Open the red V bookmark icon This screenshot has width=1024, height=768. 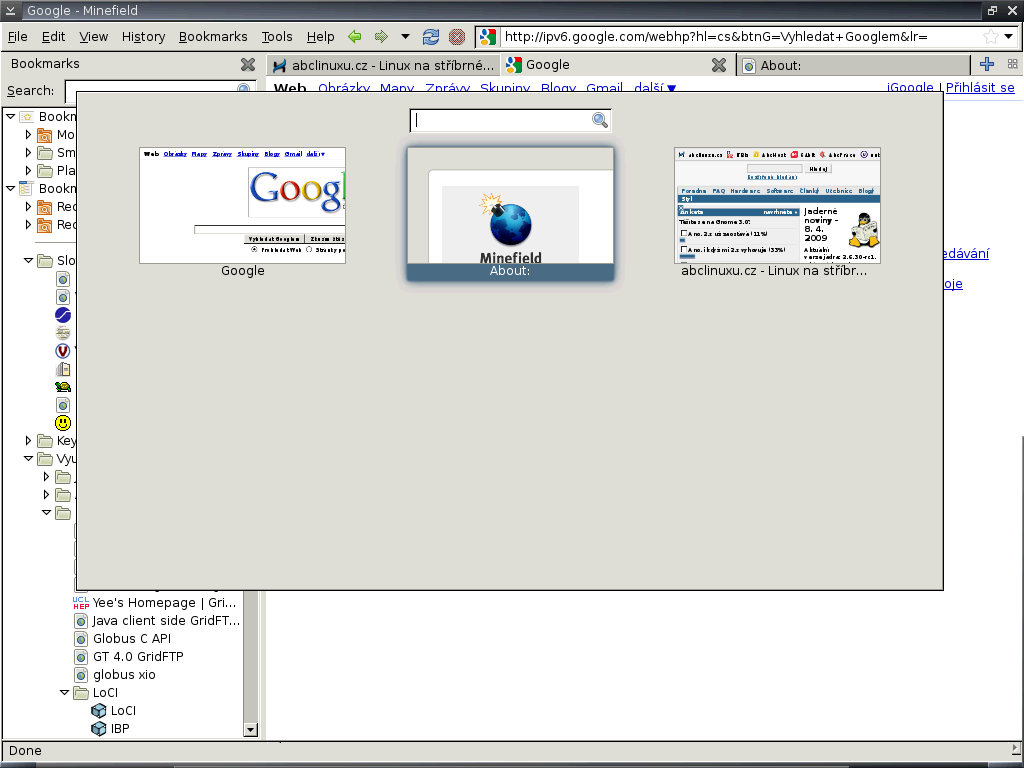(63, 351)
